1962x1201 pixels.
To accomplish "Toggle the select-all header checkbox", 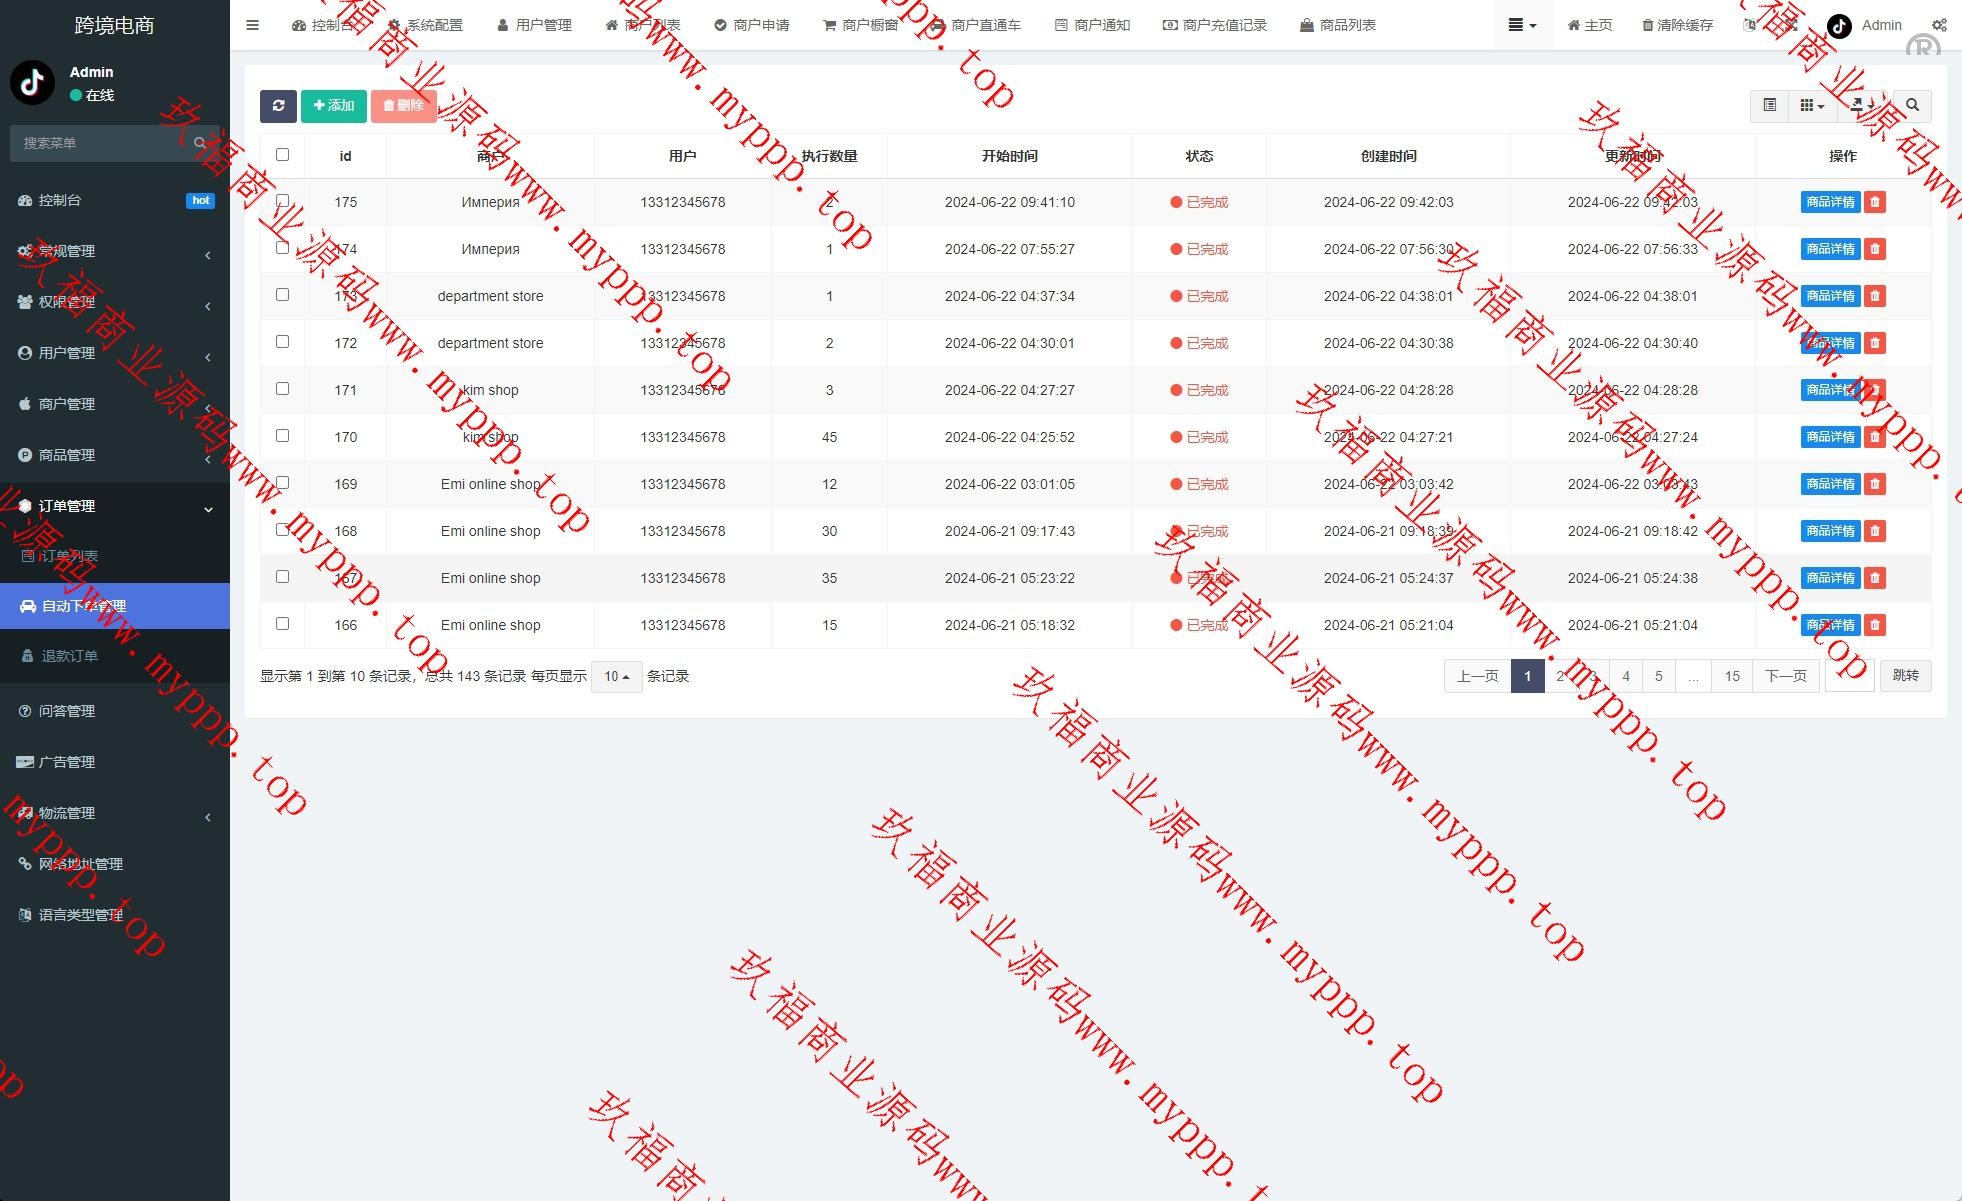I will click(x=282, y=155).
